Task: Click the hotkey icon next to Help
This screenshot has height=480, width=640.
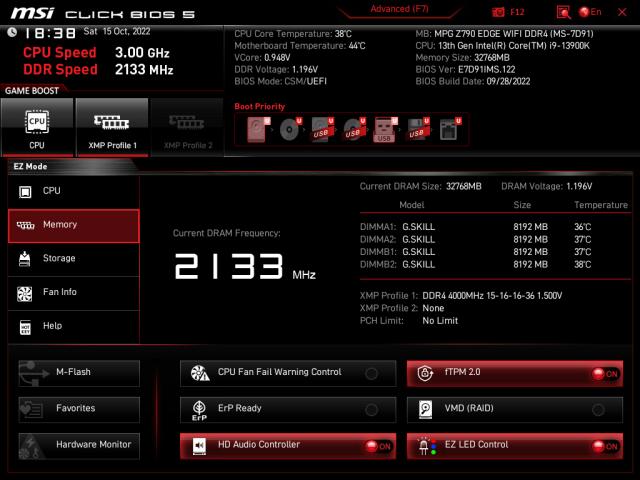Action: point(25,327)
